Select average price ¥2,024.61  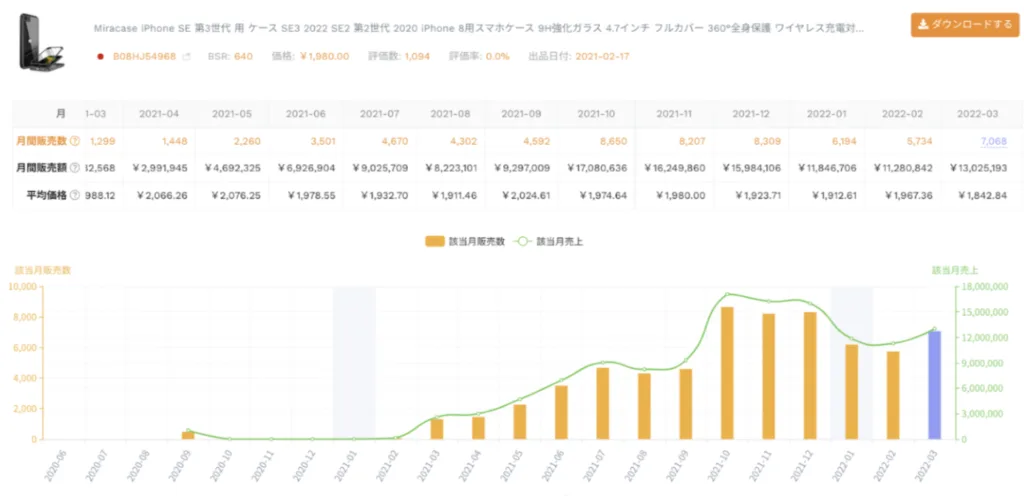[524, 196]
